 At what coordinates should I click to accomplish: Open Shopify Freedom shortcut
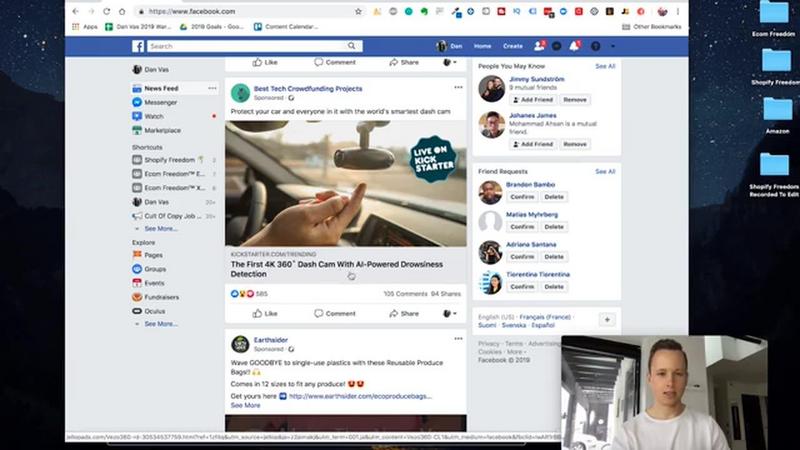point(168,160)
